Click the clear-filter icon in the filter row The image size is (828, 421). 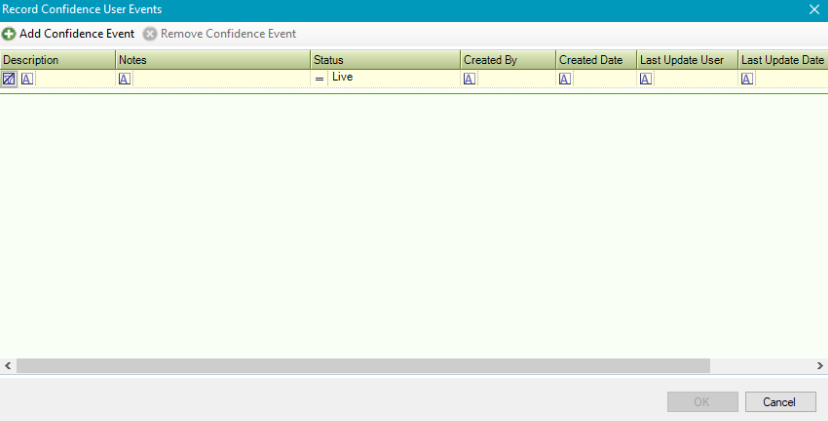(9, 79)
